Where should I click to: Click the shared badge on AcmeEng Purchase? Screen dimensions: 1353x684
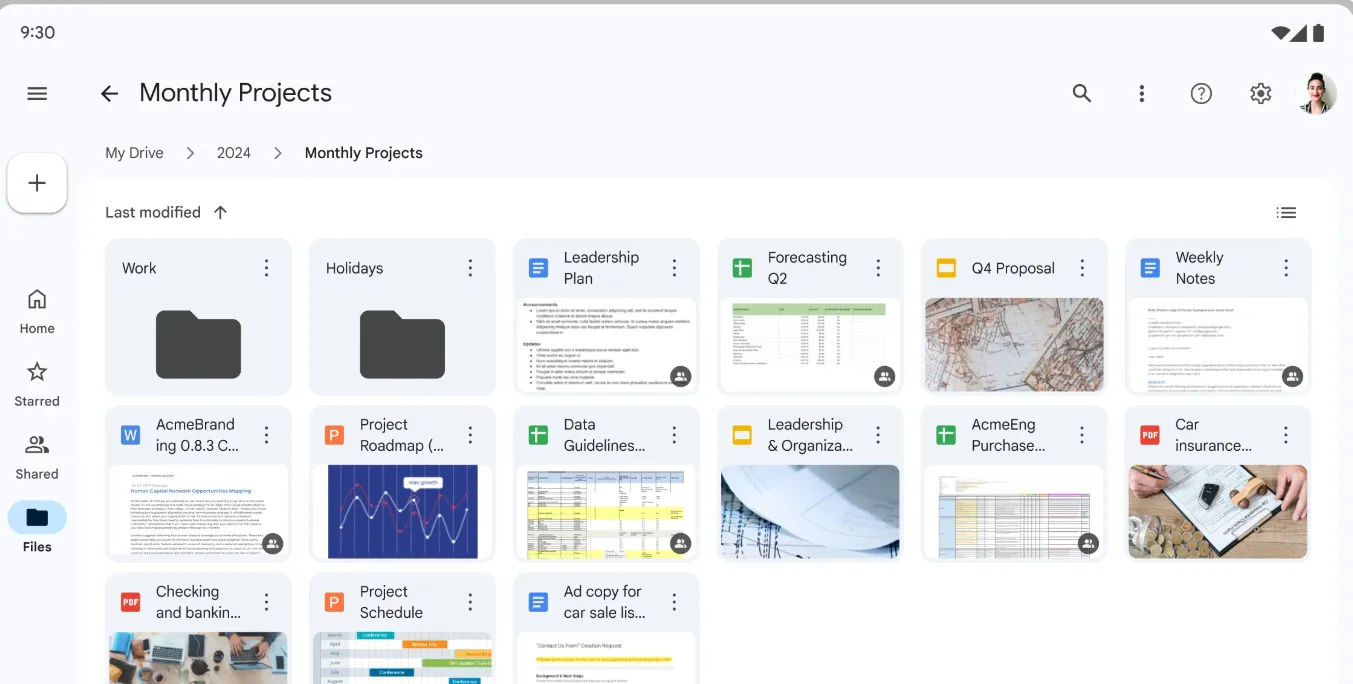tap(1089, 544)
